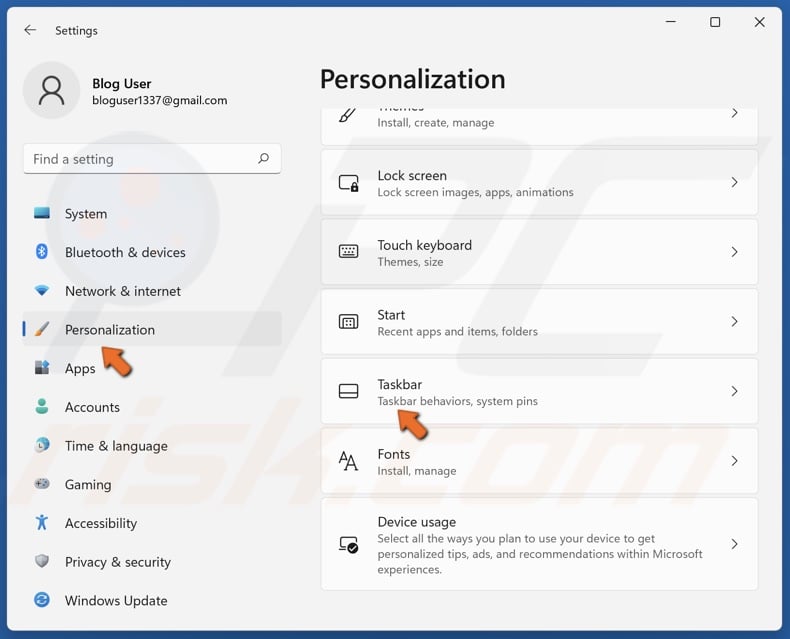Image resolution: width=790 pixels, height=639 pixels.
Task: Open the Fonts entry title
Action: 393,454
